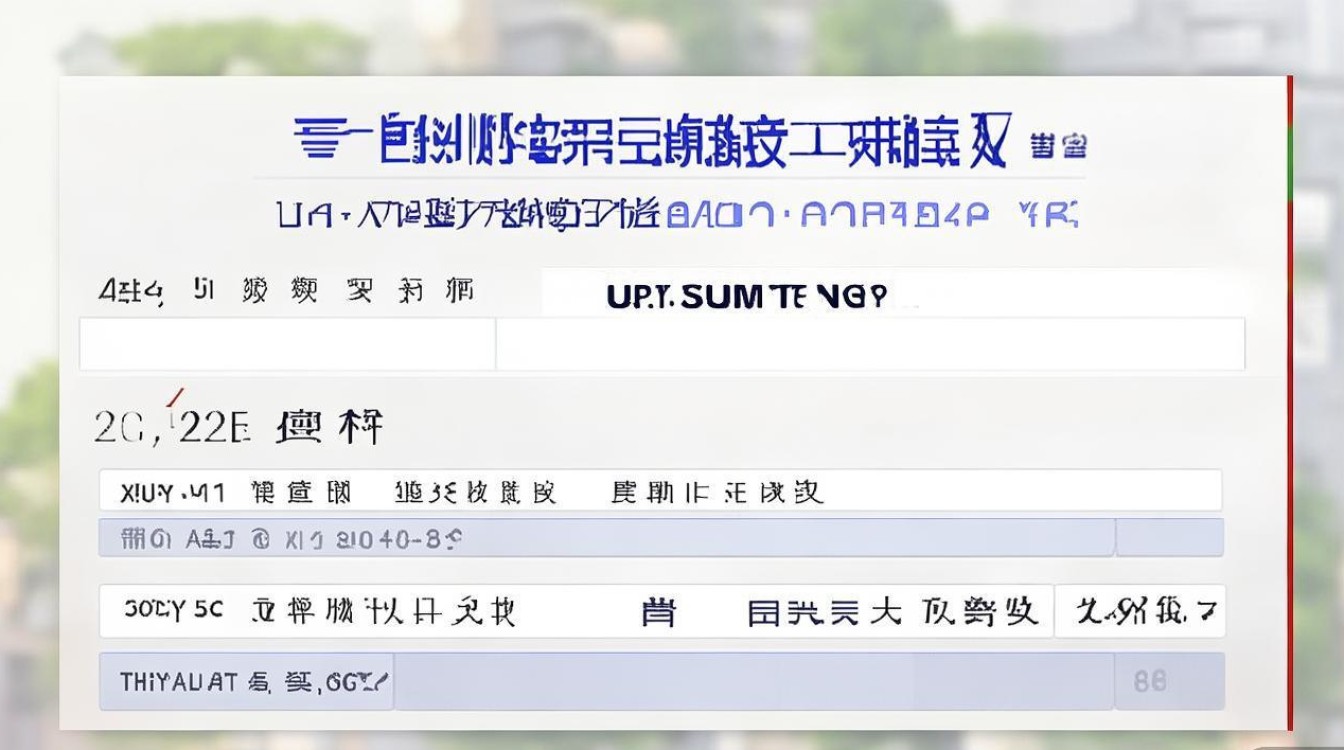Open the UP.Y. SUM TENG? field label
1344x750 pixels.
745,294
